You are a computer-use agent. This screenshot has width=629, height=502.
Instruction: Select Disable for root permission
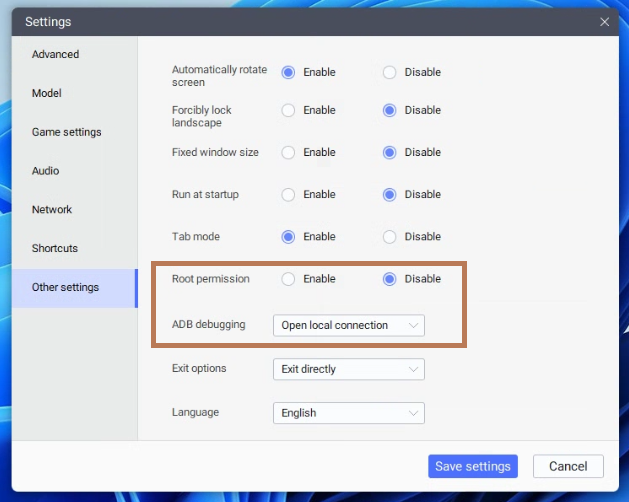pos(390,279)
